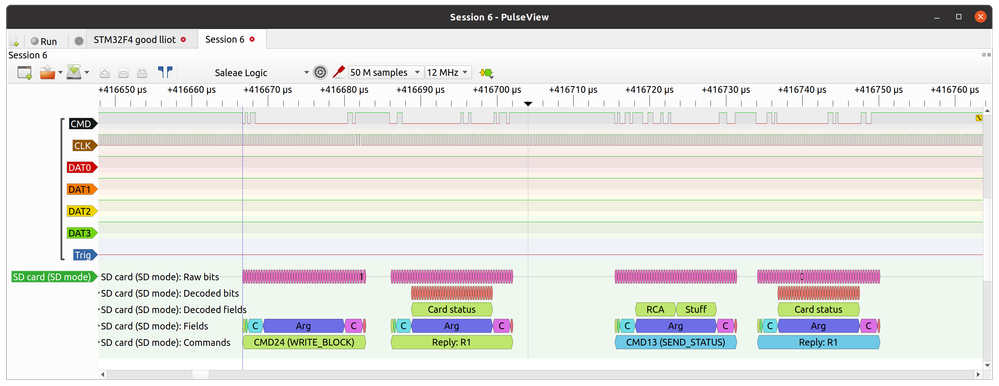This screenshot has width=999, height=386.
Task: Open the 12 MHz sample rate dropdown
Action: (x=449, y=73)
